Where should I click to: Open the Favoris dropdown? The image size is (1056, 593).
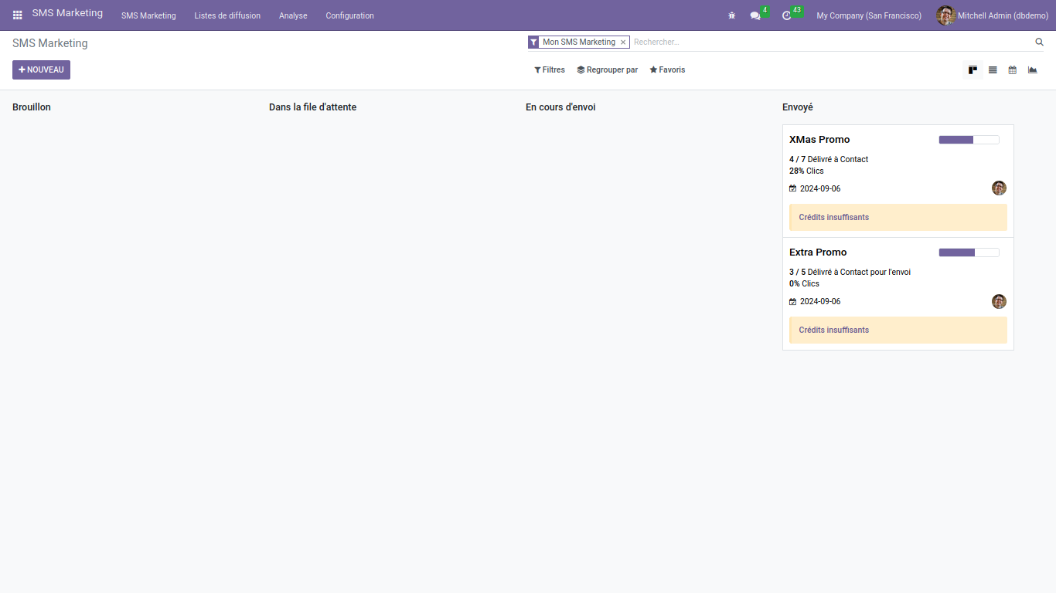[667, 70]
